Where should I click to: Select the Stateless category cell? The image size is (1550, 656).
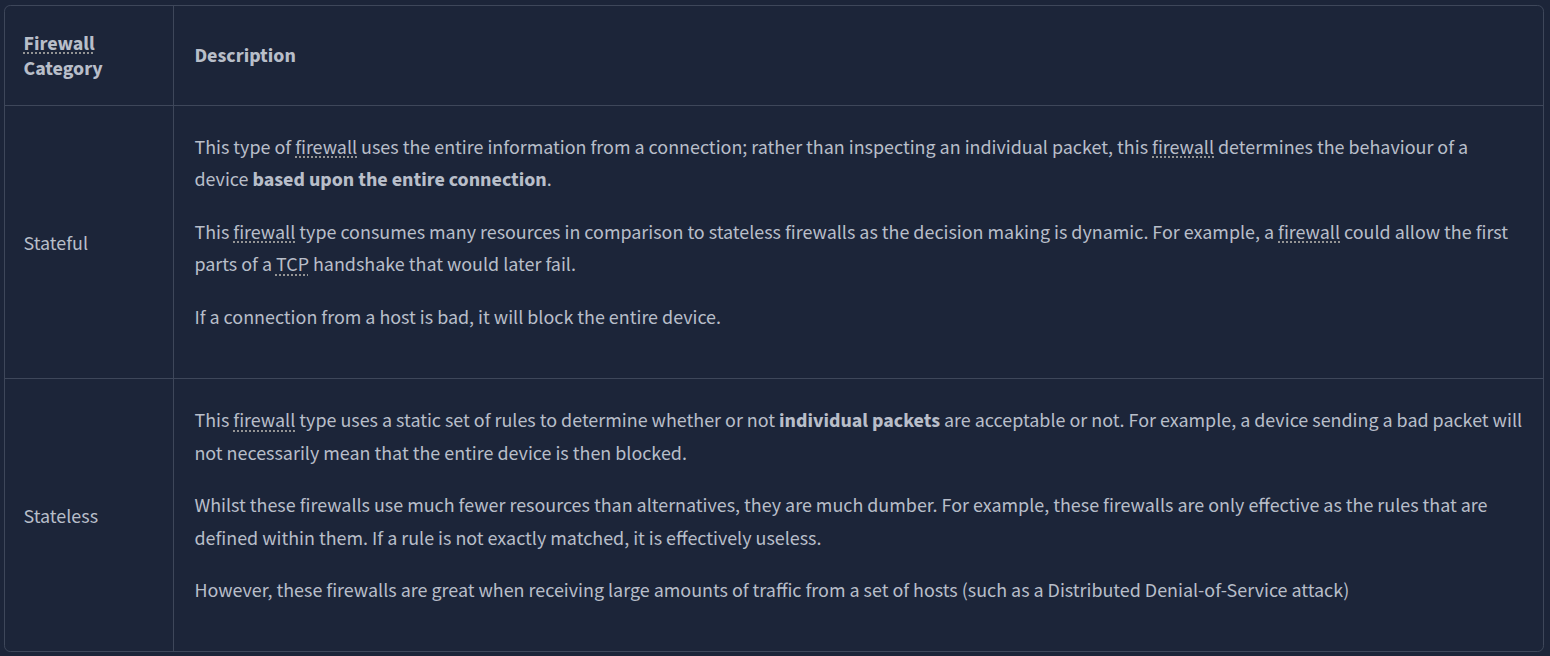pyautogui.click(x=61, y=516)
